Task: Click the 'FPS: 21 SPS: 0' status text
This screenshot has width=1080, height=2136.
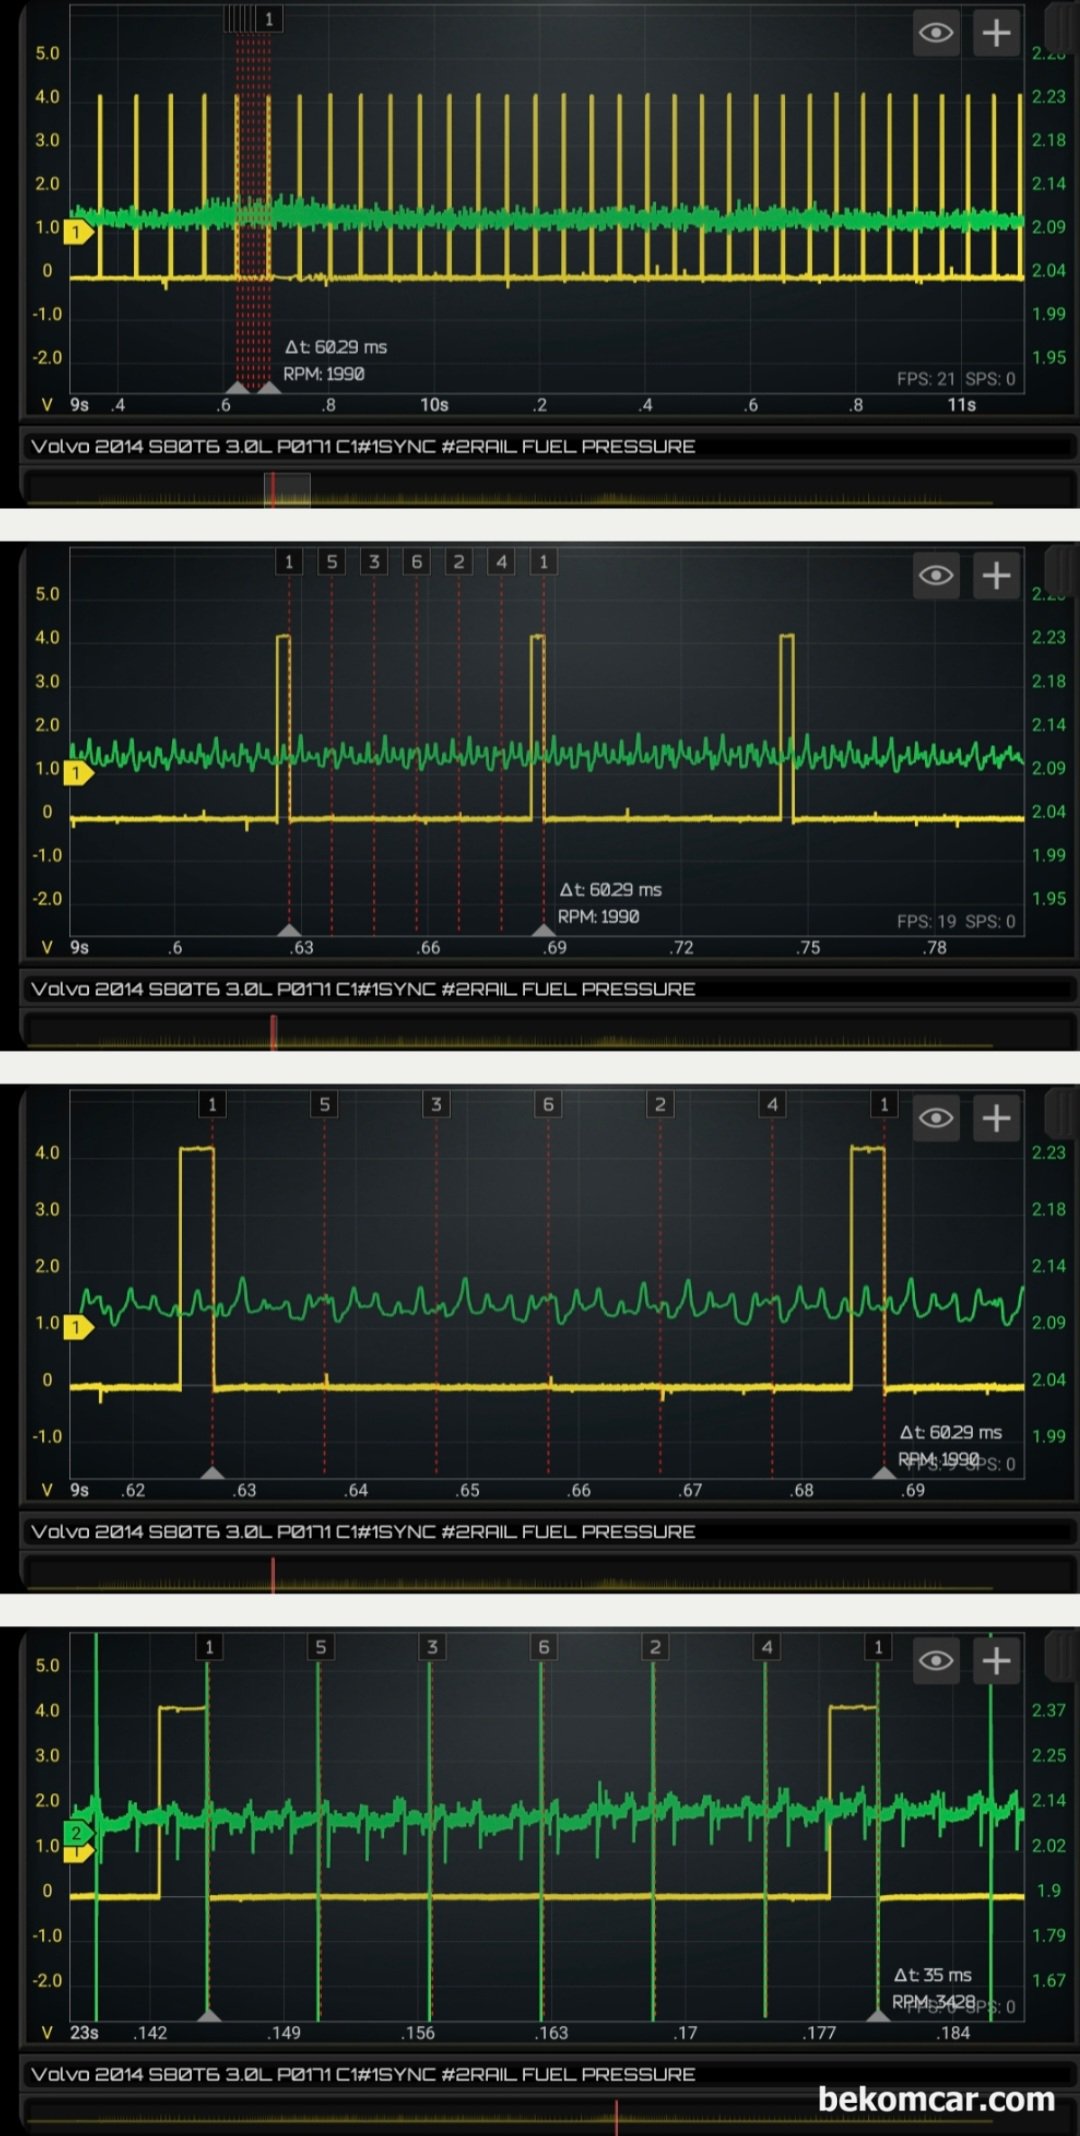Action: click(x=956, y=379)
